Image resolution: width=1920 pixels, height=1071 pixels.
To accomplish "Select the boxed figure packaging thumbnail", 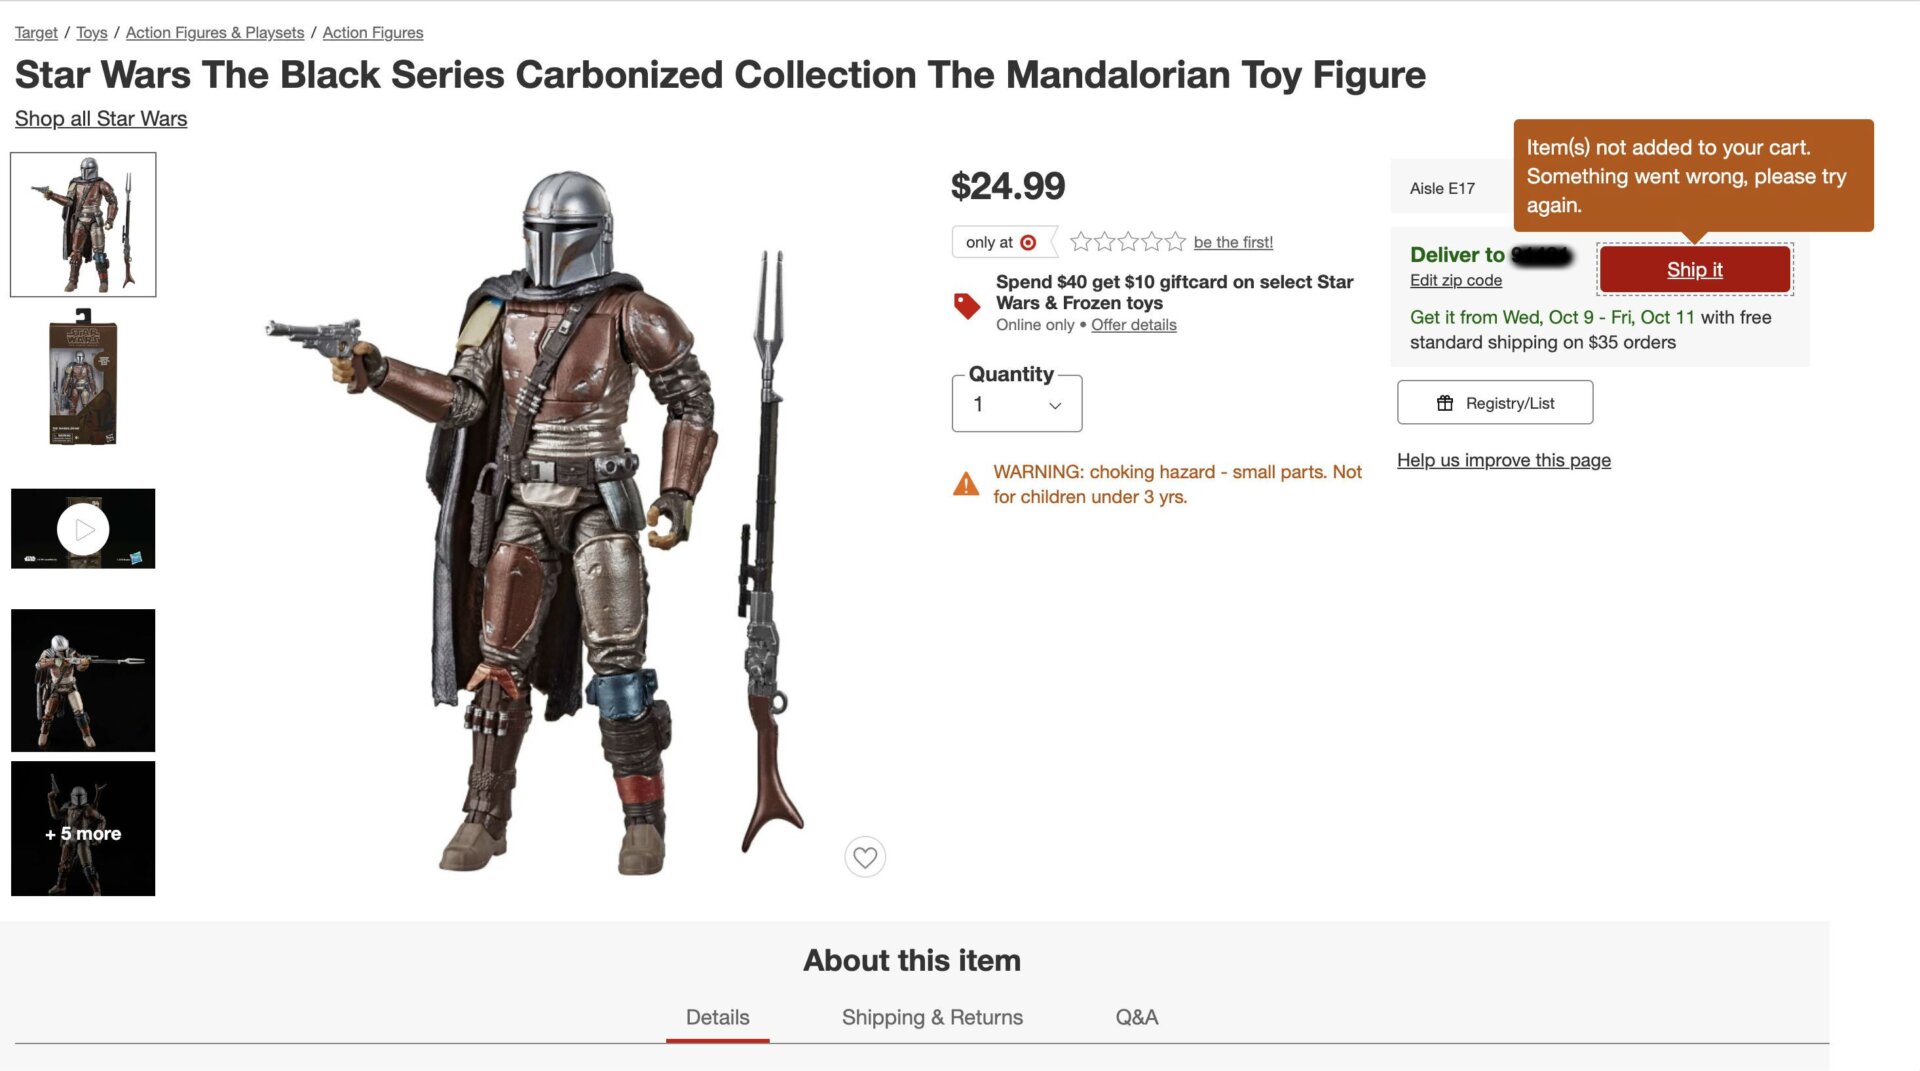I will tap(83, 378).
